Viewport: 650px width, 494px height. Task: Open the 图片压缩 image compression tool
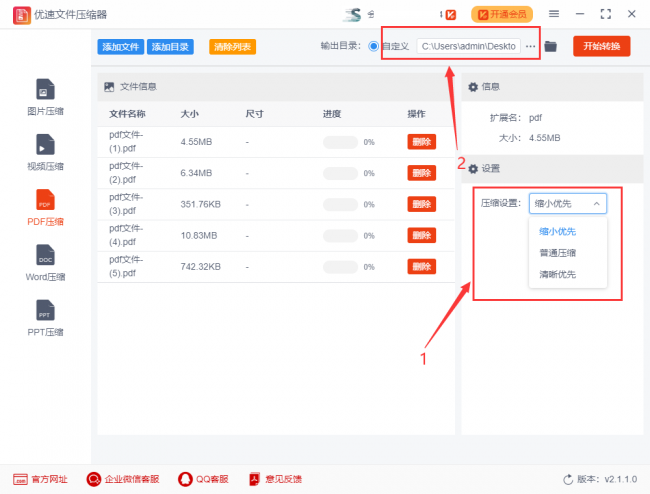45,97
